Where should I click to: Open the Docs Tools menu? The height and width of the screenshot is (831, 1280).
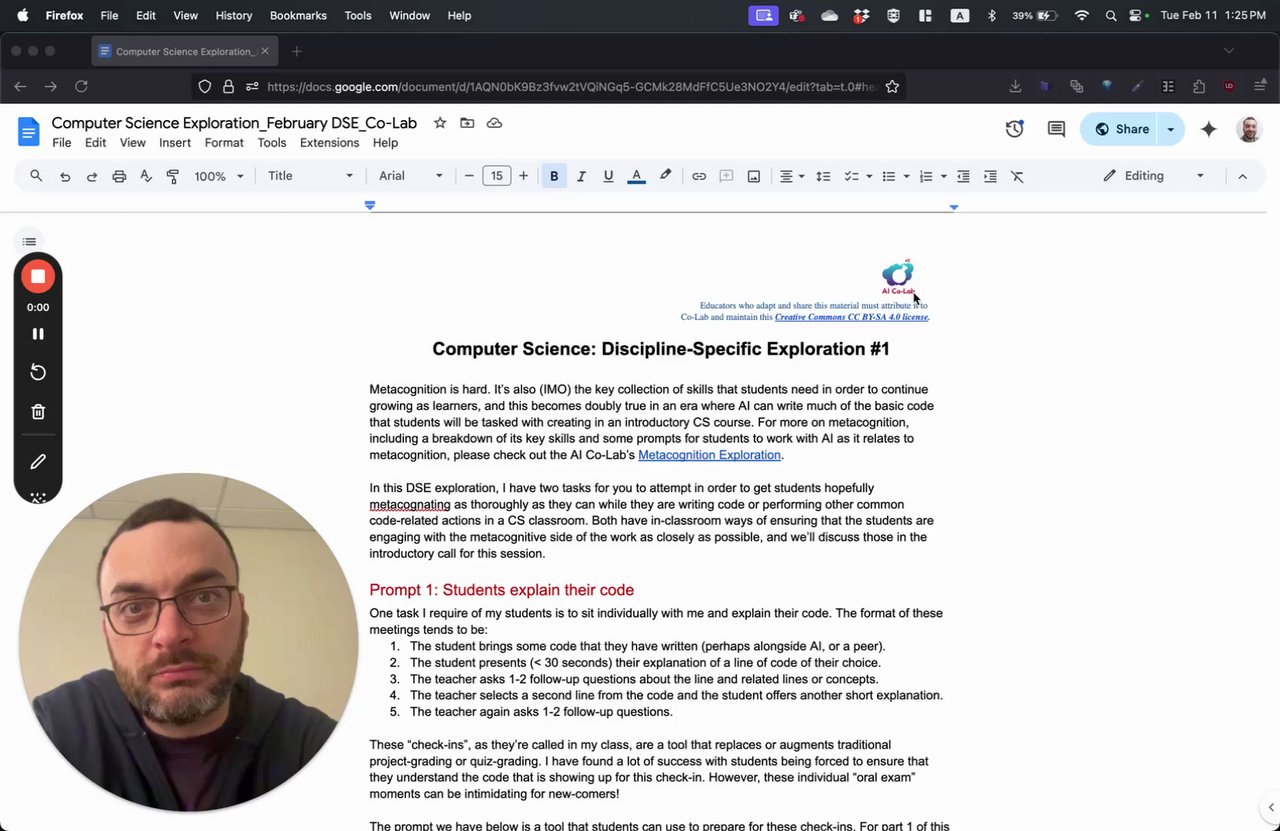pos(272,143)
